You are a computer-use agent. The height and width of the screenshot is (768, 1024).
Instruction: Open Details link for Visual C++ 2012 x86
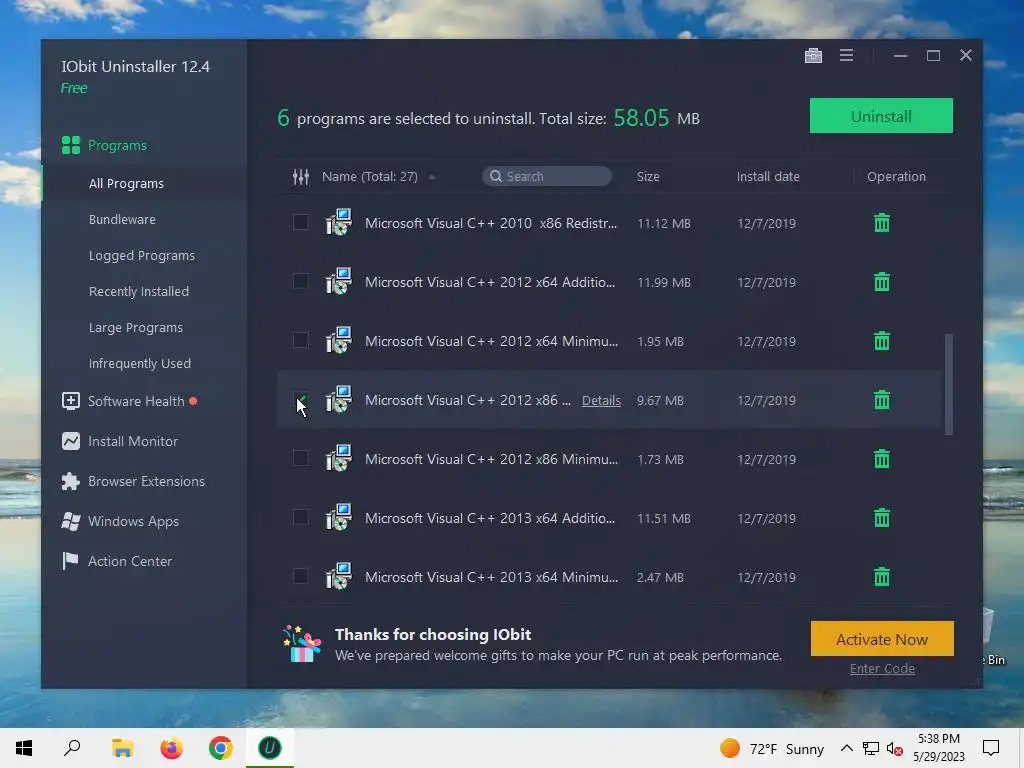click(x=601, y=400)
